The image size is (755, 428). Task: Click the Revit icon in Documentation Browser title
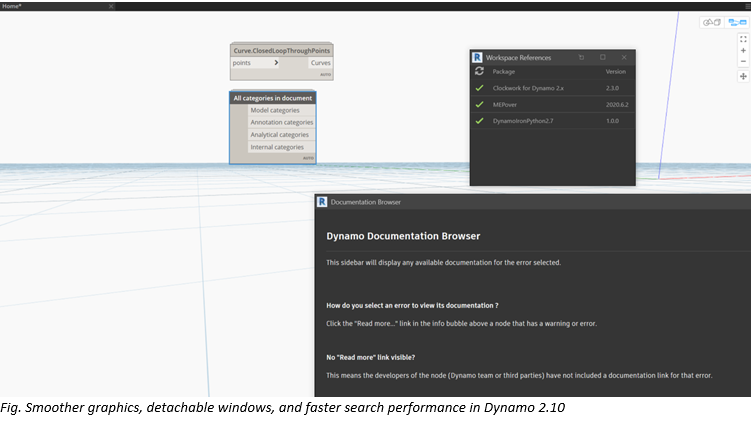pyautogui.click(x=322, y=202)
